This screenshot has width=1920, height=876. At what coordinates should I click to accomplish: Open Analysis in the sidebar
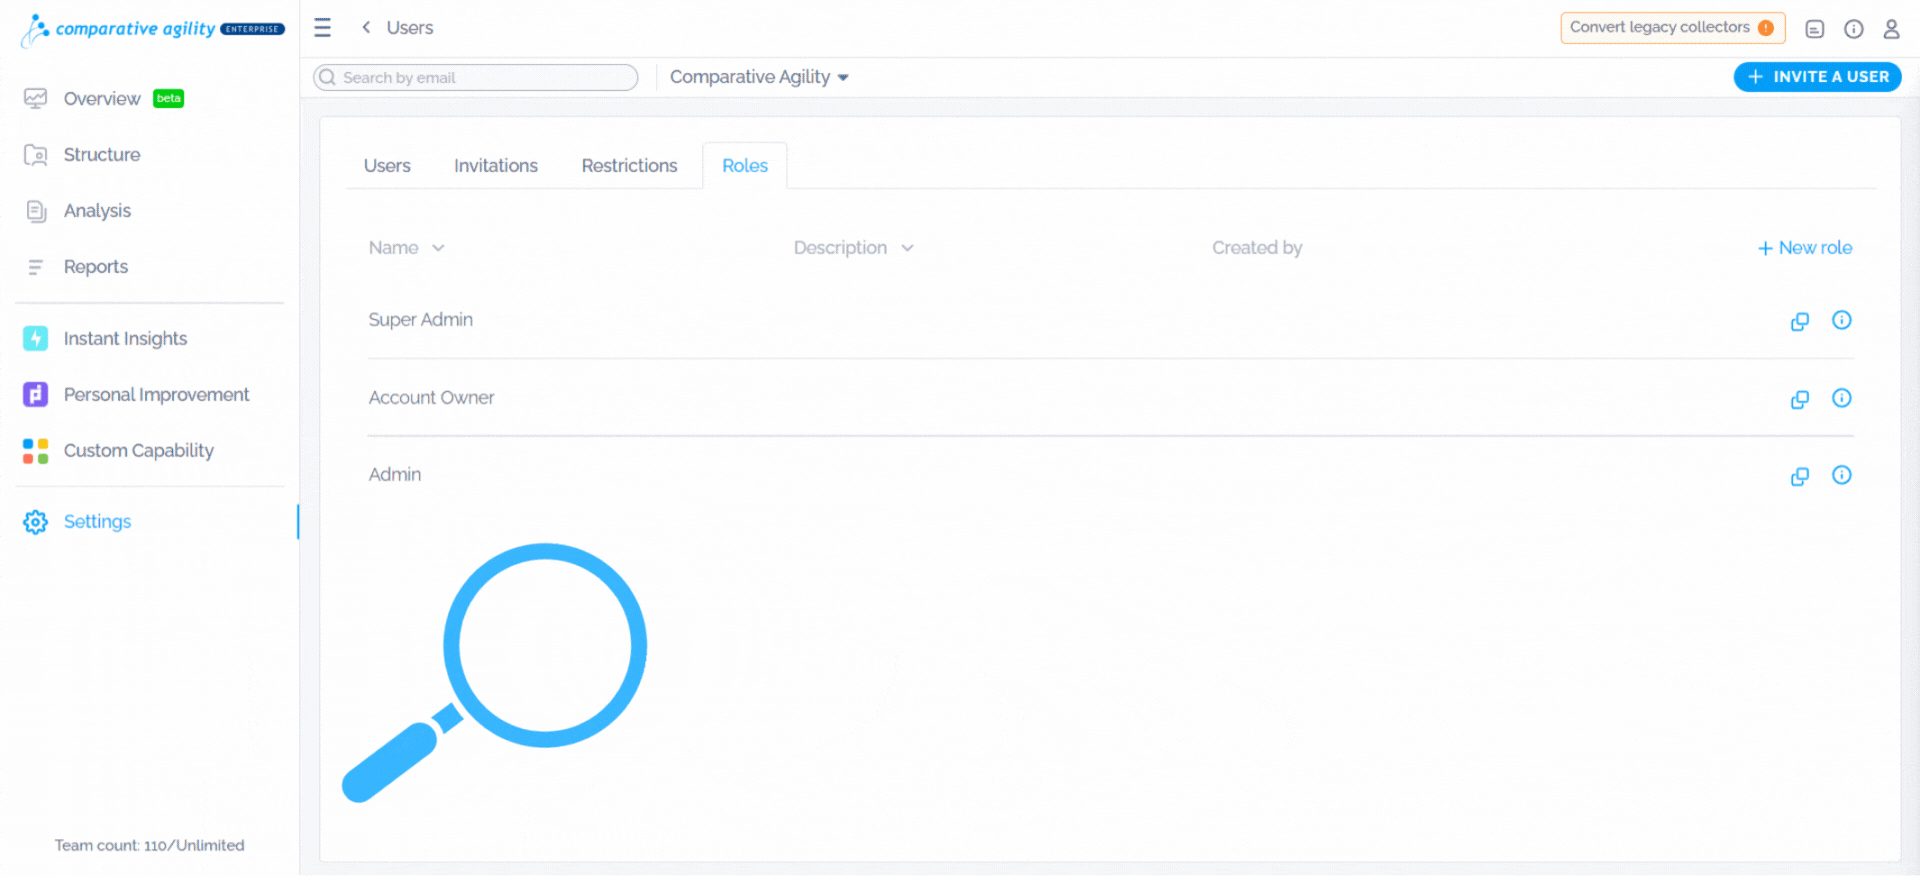tap(97, 211)
